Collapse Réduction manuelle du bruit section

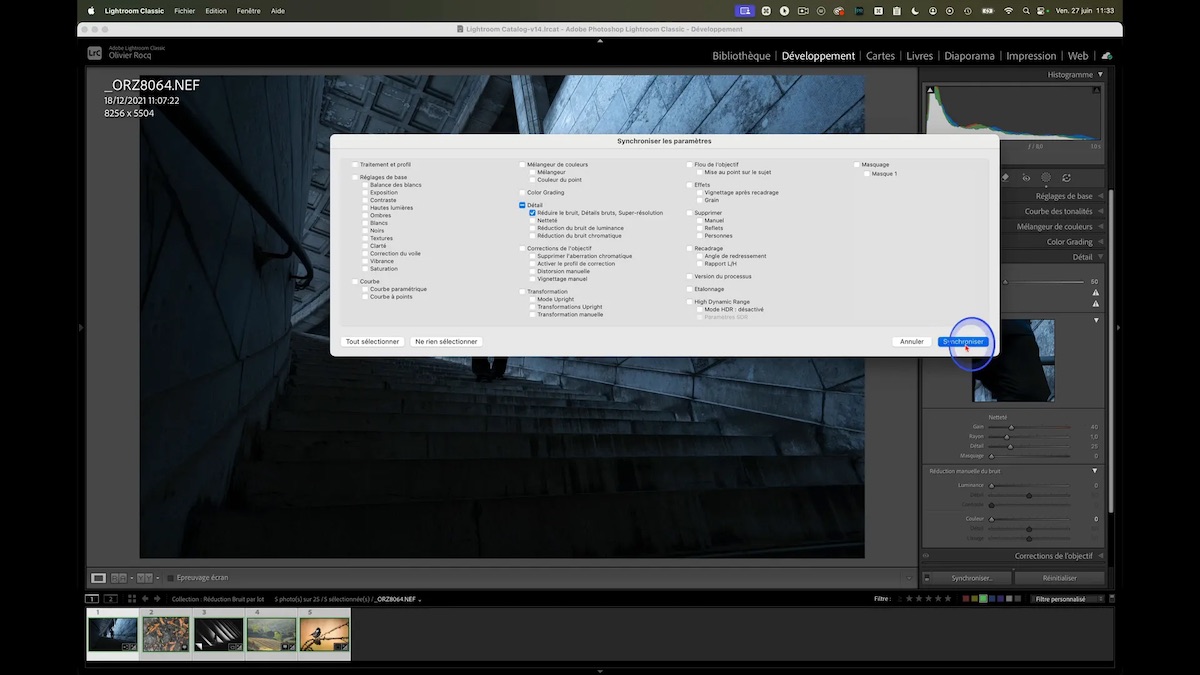(x=1095, y=470)
